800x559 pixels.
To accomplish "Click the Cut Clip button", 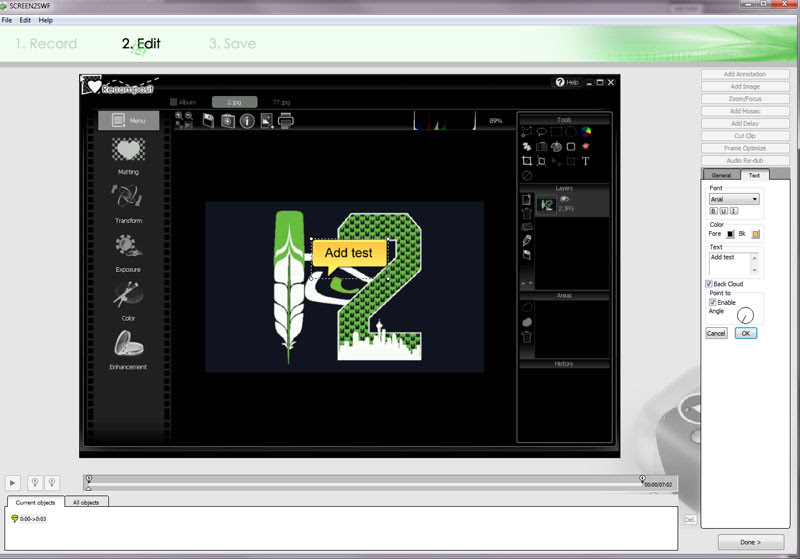I will coord(745,136).
